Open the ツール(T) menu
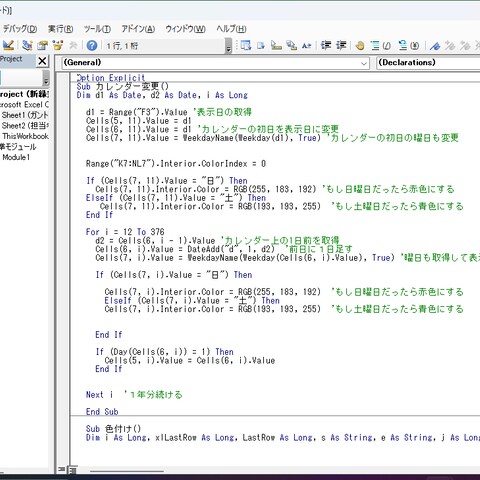 coord(97,29)
